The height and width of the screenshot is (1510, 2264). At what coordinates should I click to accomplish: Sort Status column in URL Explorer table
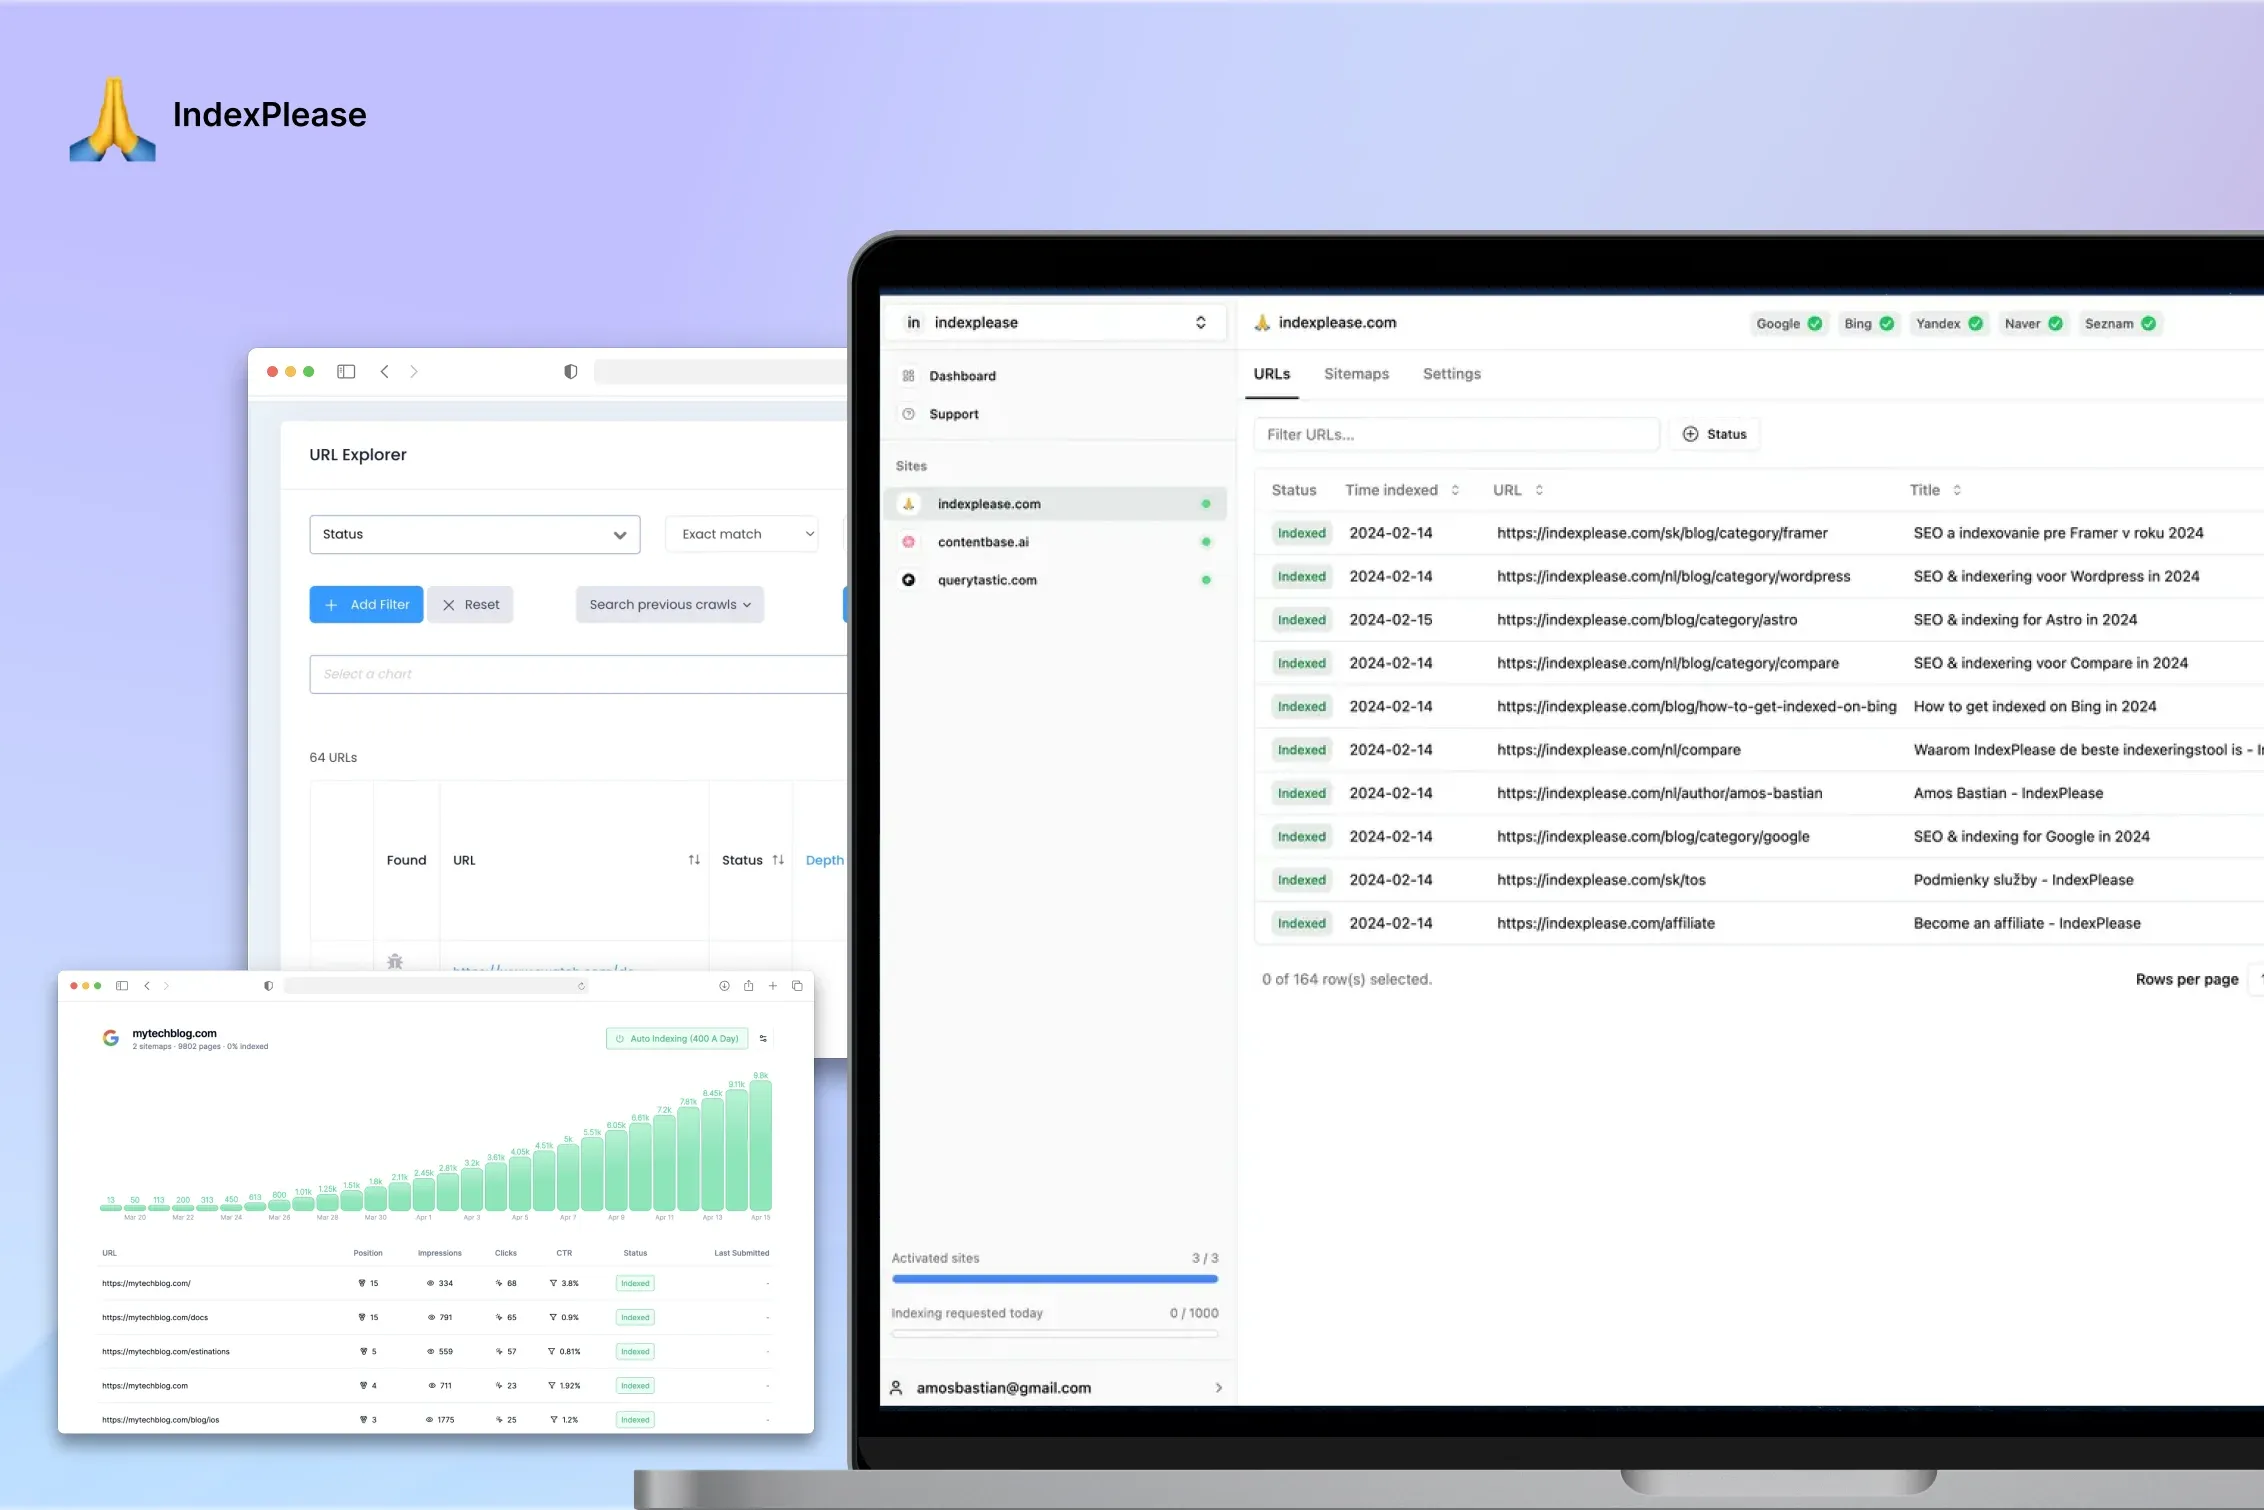coord(778,860)
